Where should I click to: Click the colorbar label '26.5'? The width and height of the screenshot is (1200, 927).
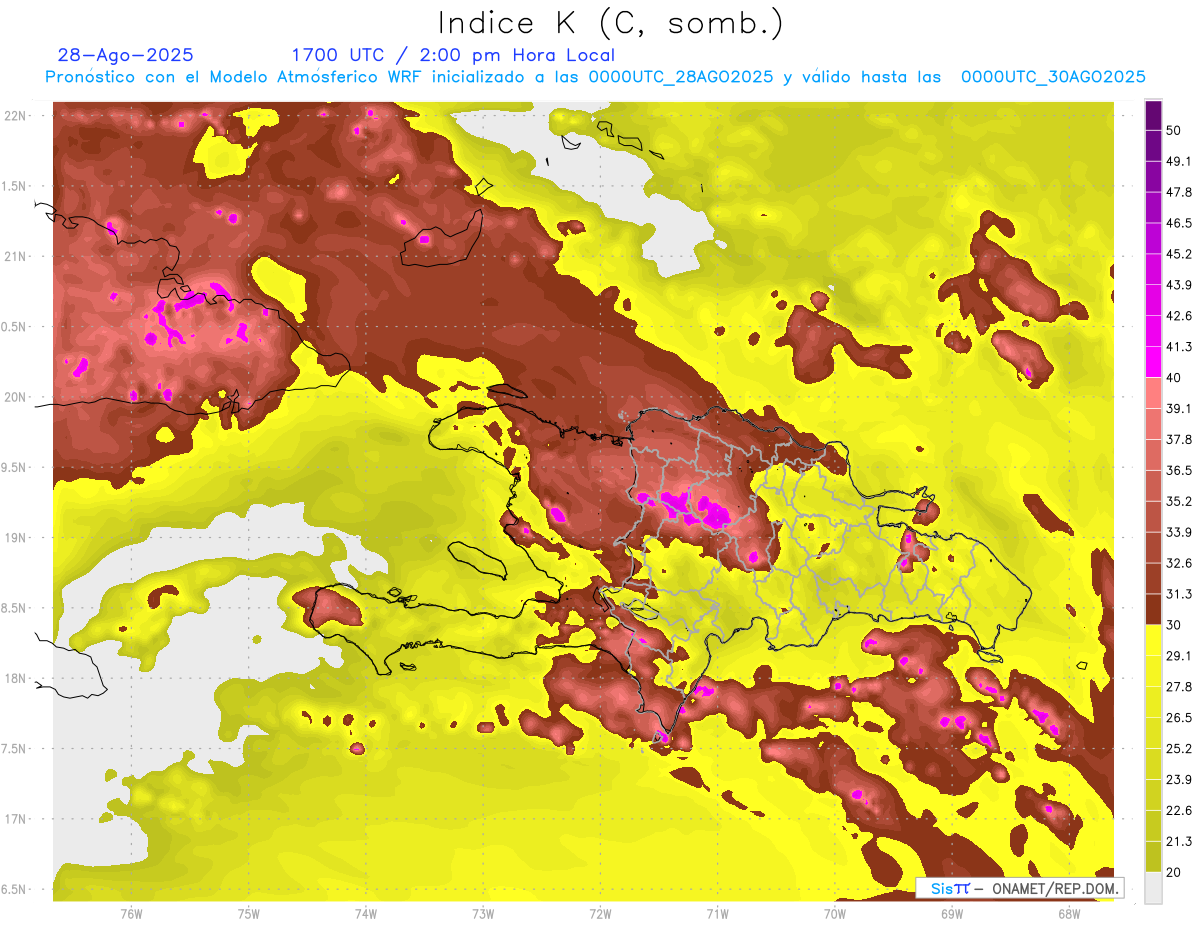point(1179,717)
